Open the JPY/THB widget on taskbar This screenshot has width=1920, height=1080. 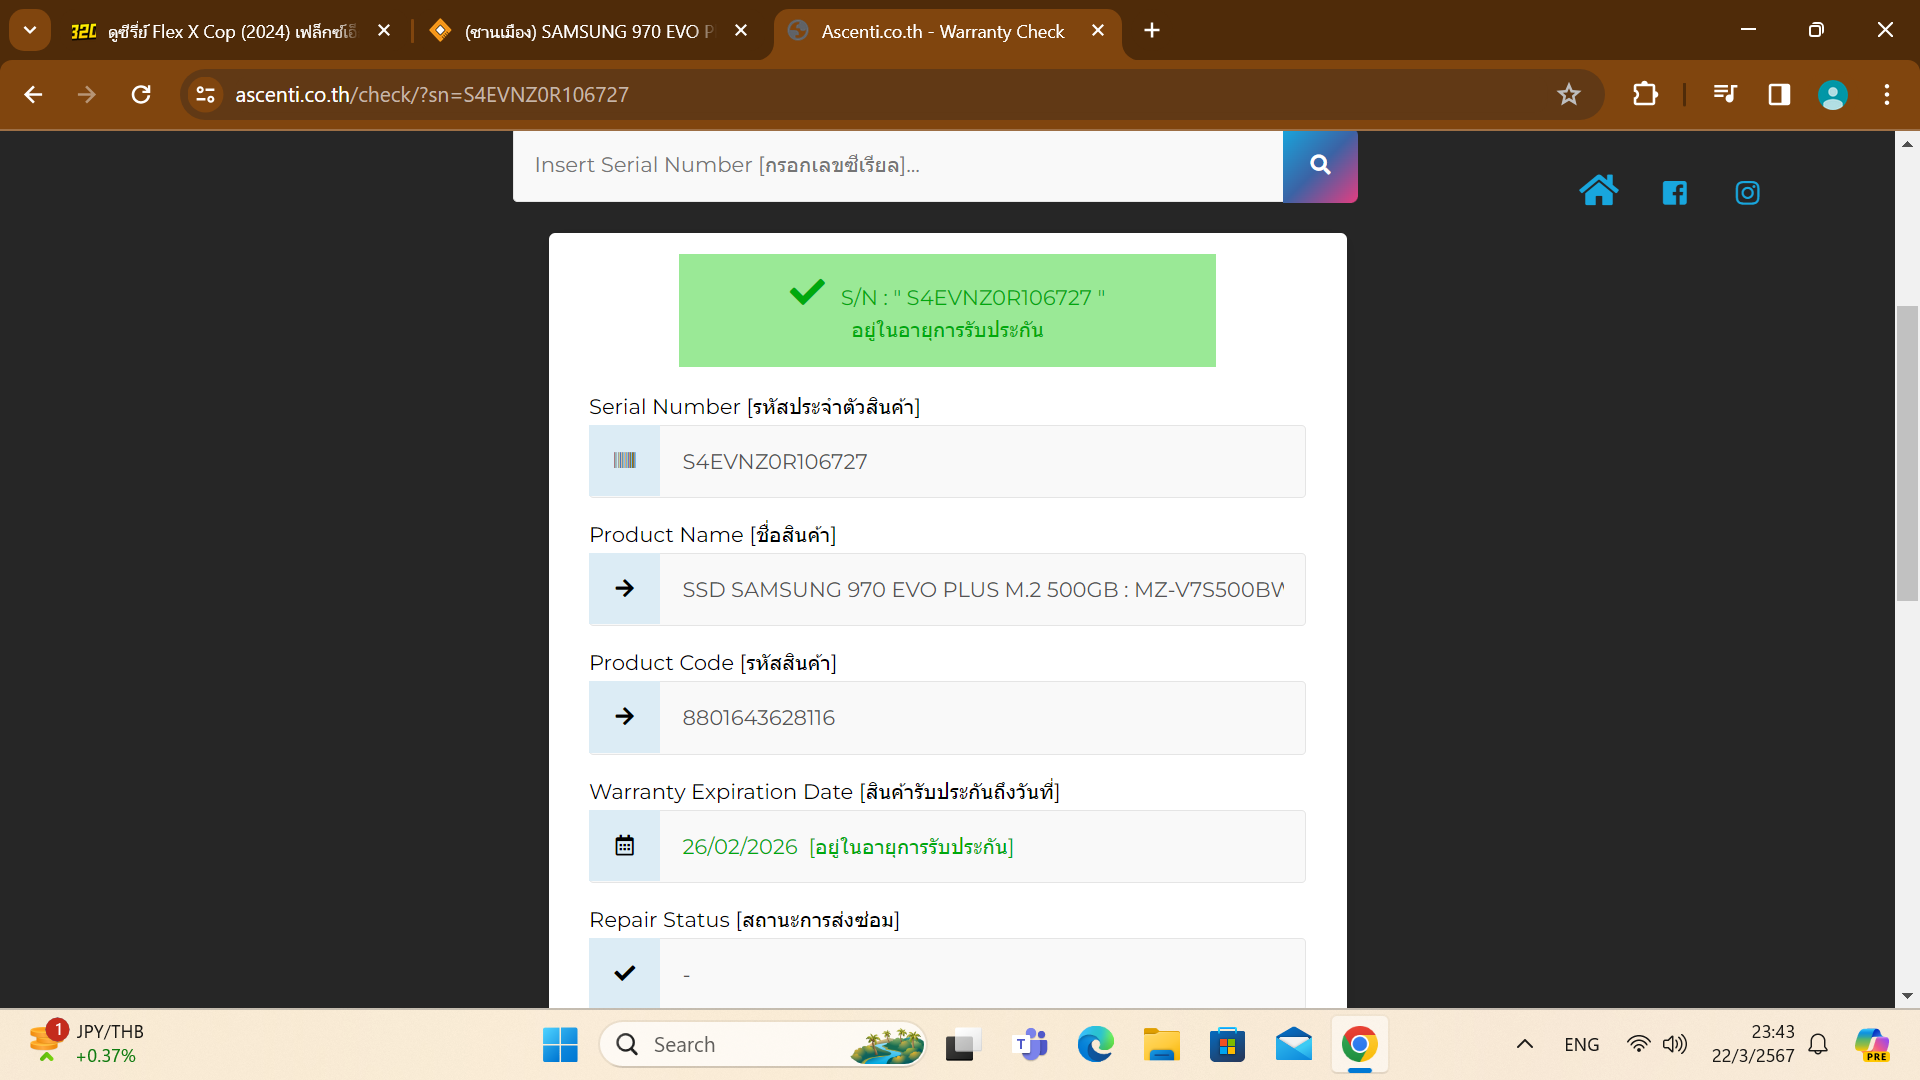coord(87,1044)
